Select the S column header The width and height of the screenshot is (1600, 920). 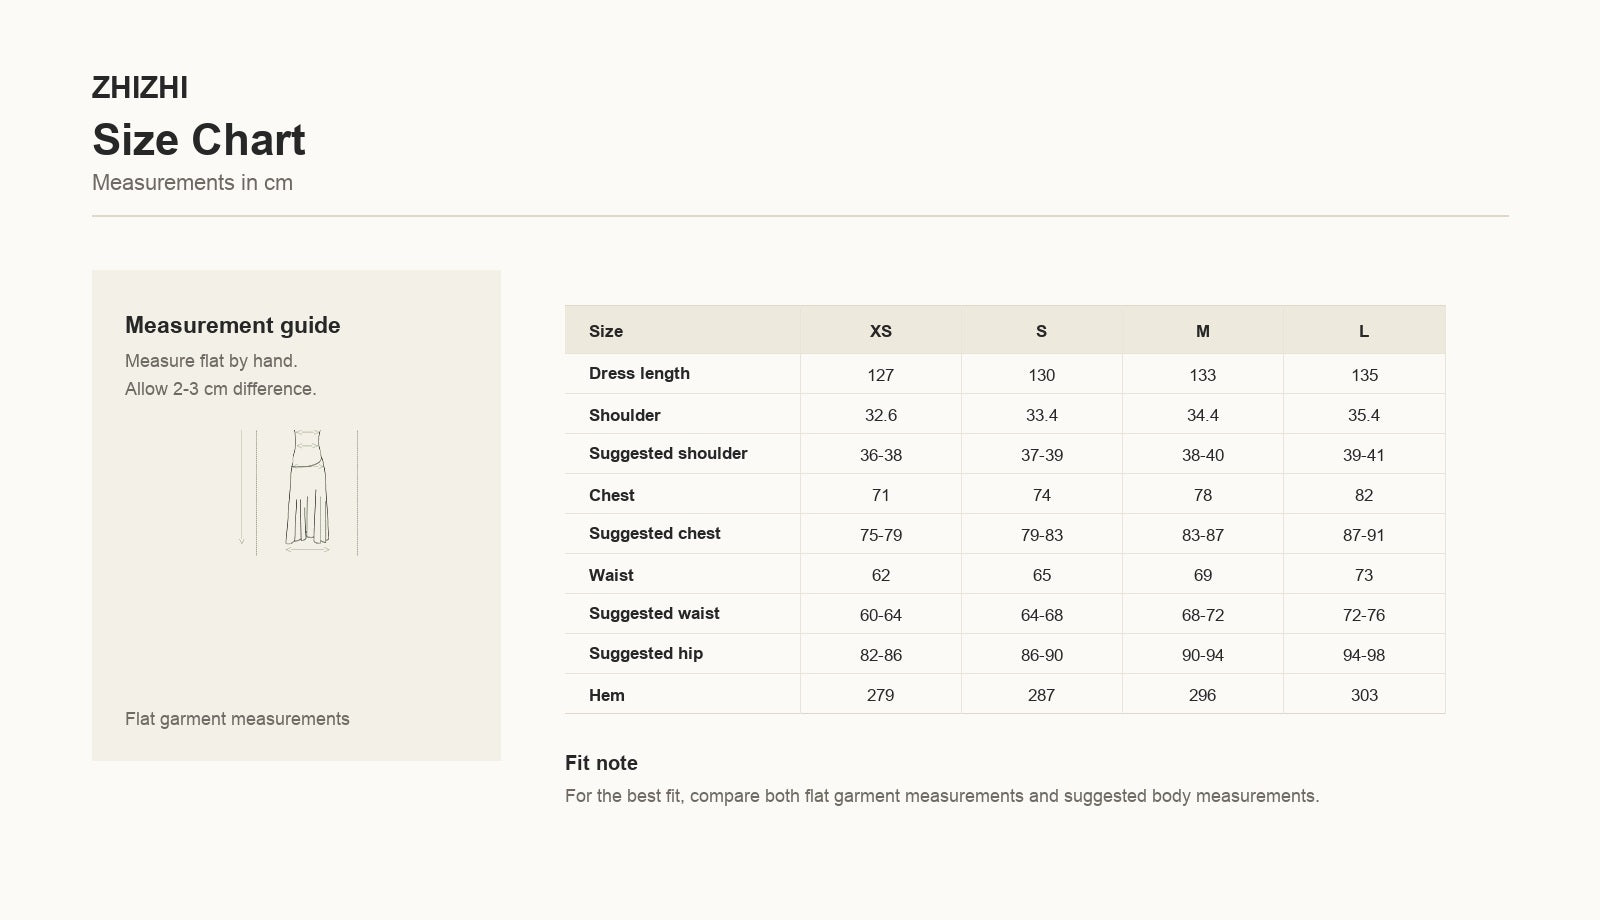[x=1042, y=331]
